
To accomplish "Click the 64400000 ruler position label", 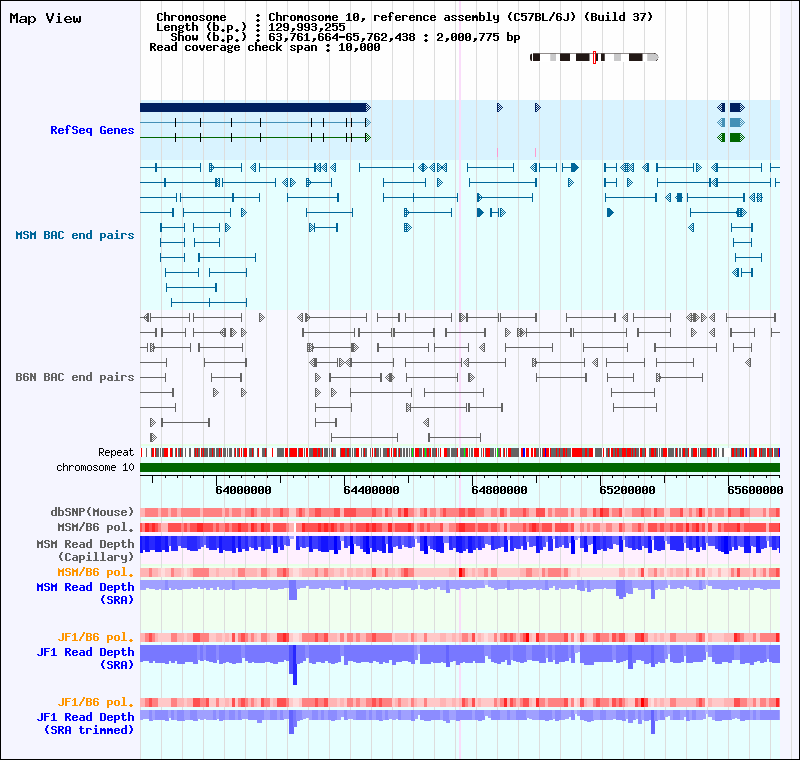I will click(x=371, y=490).
